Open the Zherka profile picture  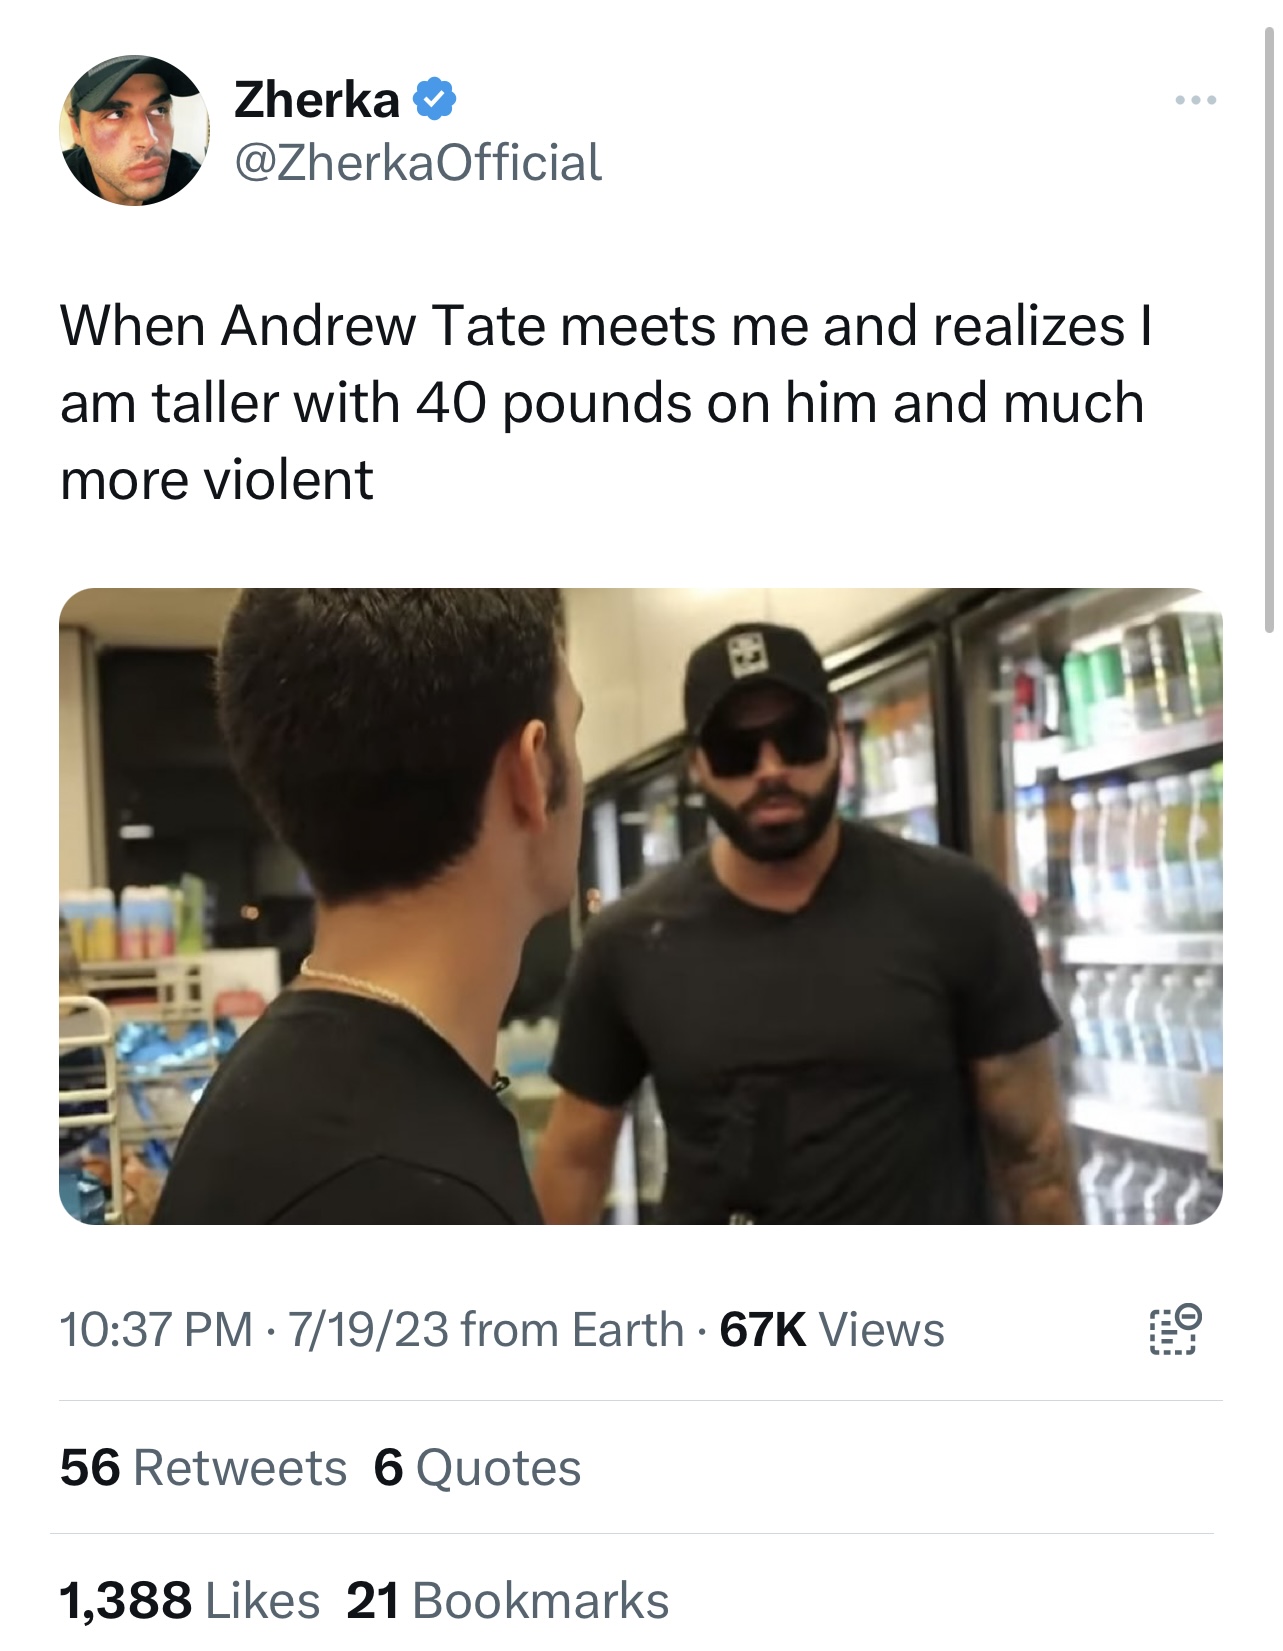(135, 130)
